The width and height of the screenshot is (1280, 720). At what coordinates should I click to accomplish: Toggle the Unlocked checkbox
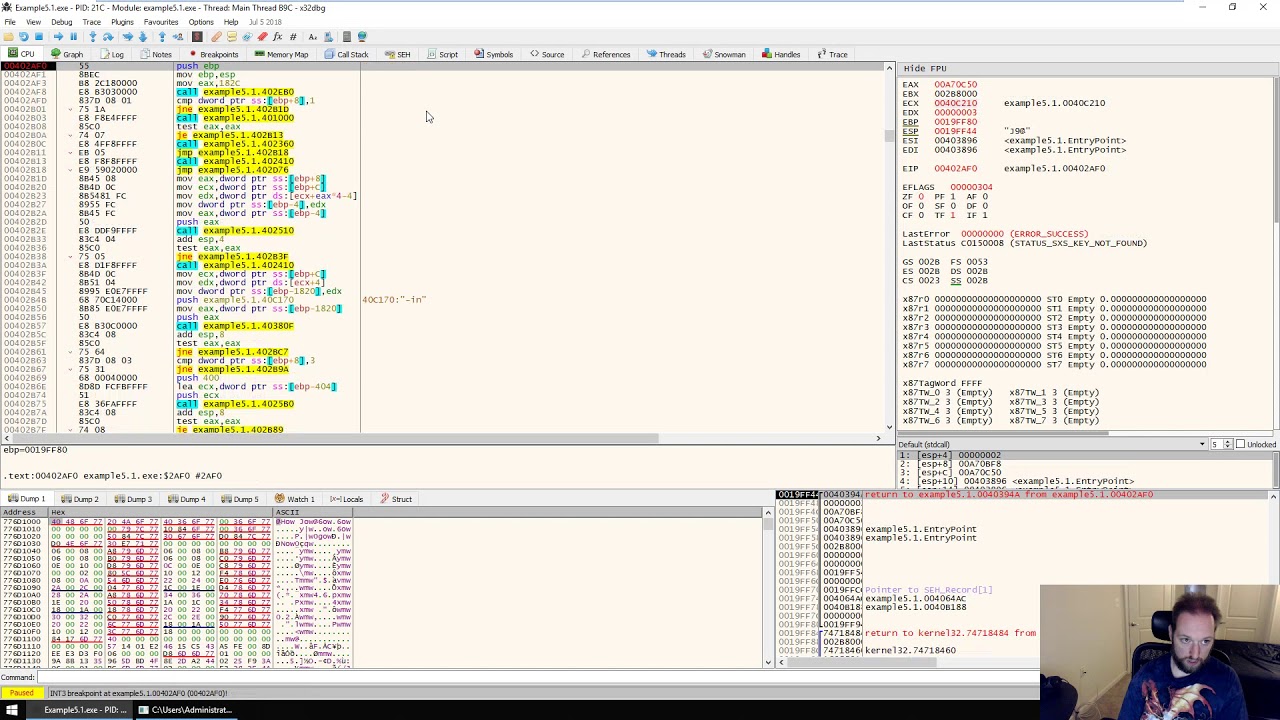(1241, 444)
